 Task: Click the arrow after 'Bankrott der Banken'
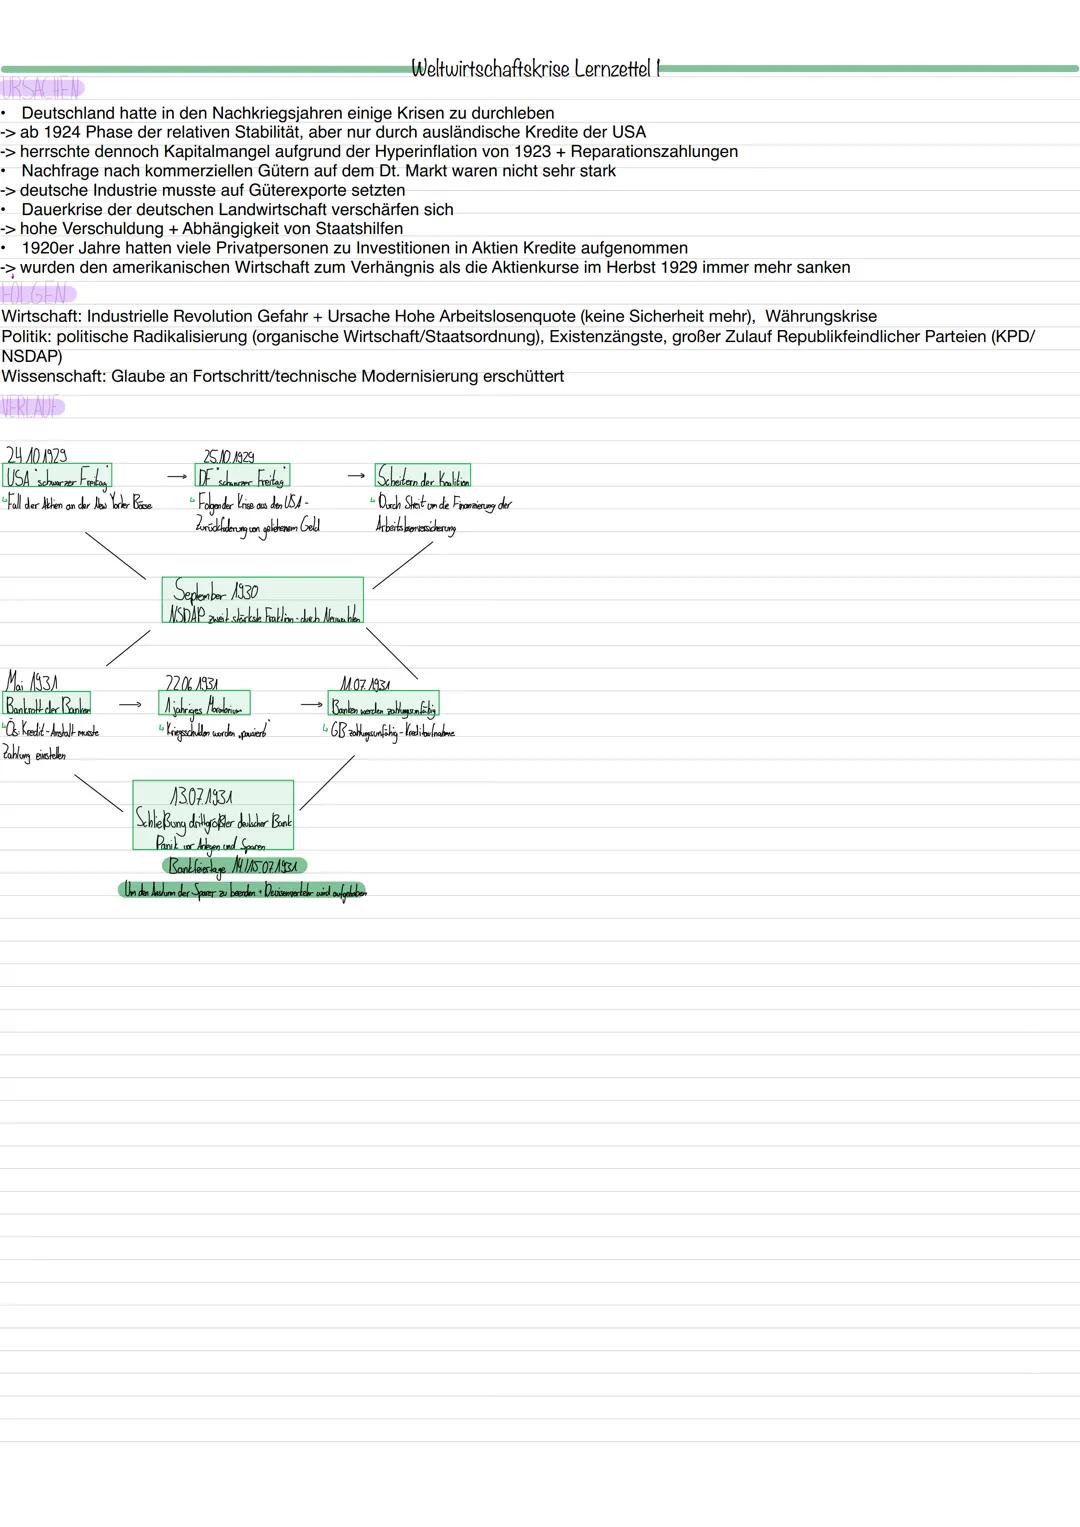[130, 704]
